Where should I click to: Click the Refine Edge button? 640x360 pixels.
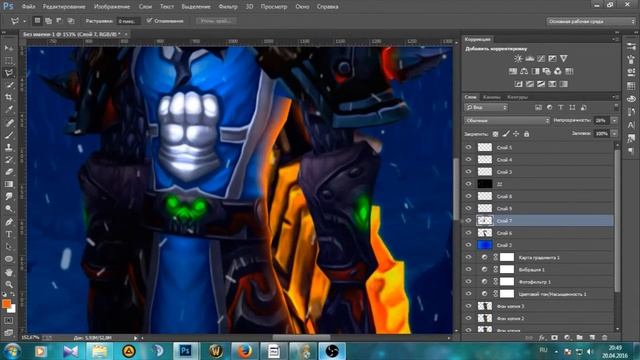pyautogui.click(x=216, y=21)
